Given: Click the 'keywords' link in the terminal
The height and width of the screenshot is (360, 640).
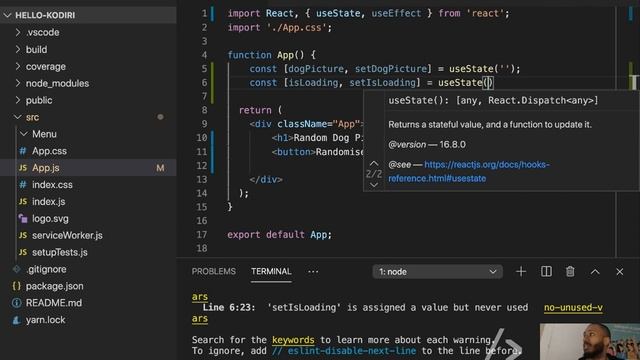Looking at the screenshot, I should 293,340.
